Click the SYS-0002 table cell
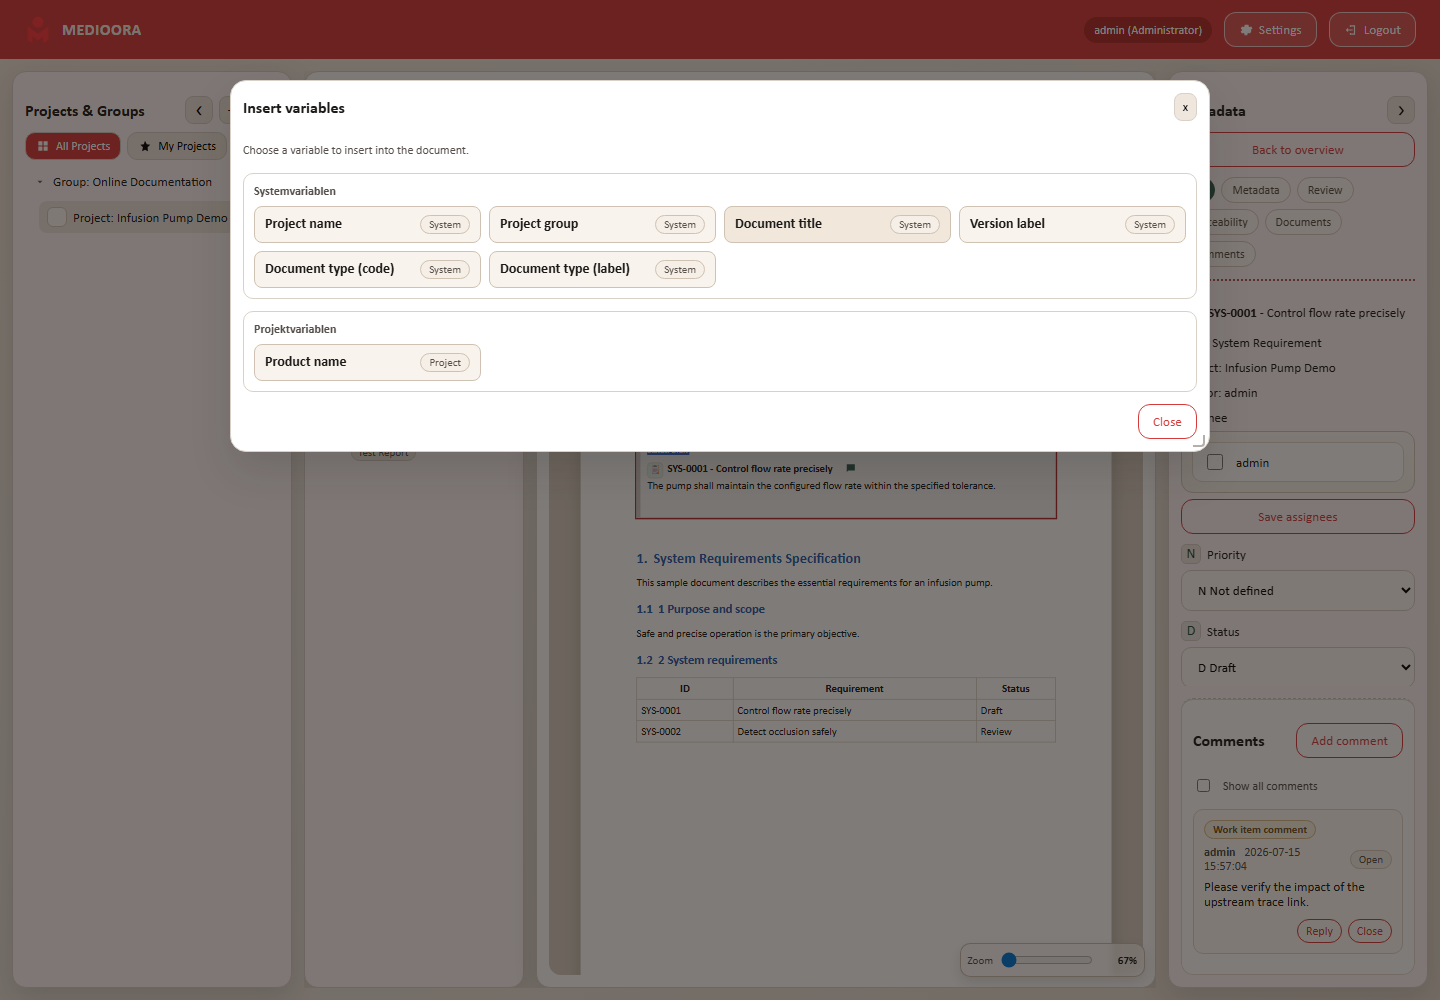 click(685, 731)
